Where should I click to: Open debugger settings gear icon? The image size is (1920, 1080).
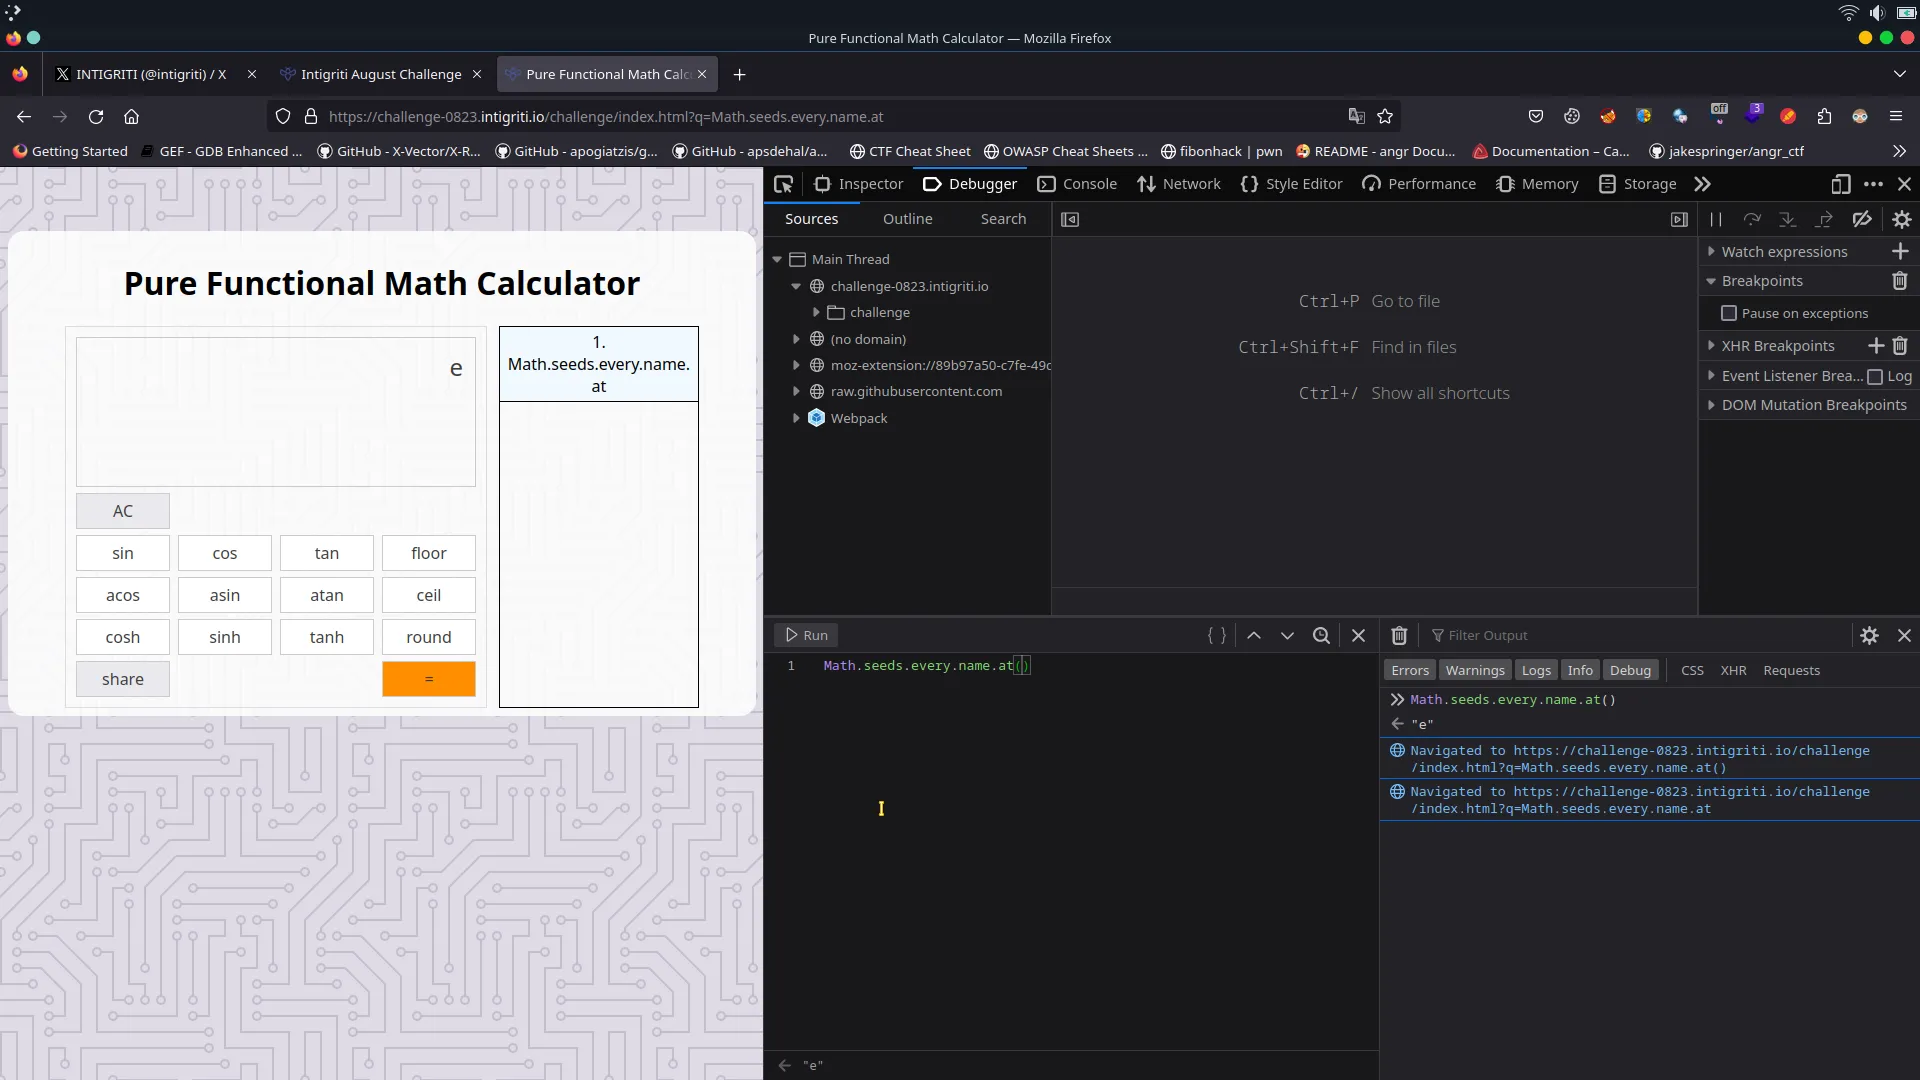click(1902, 219)
